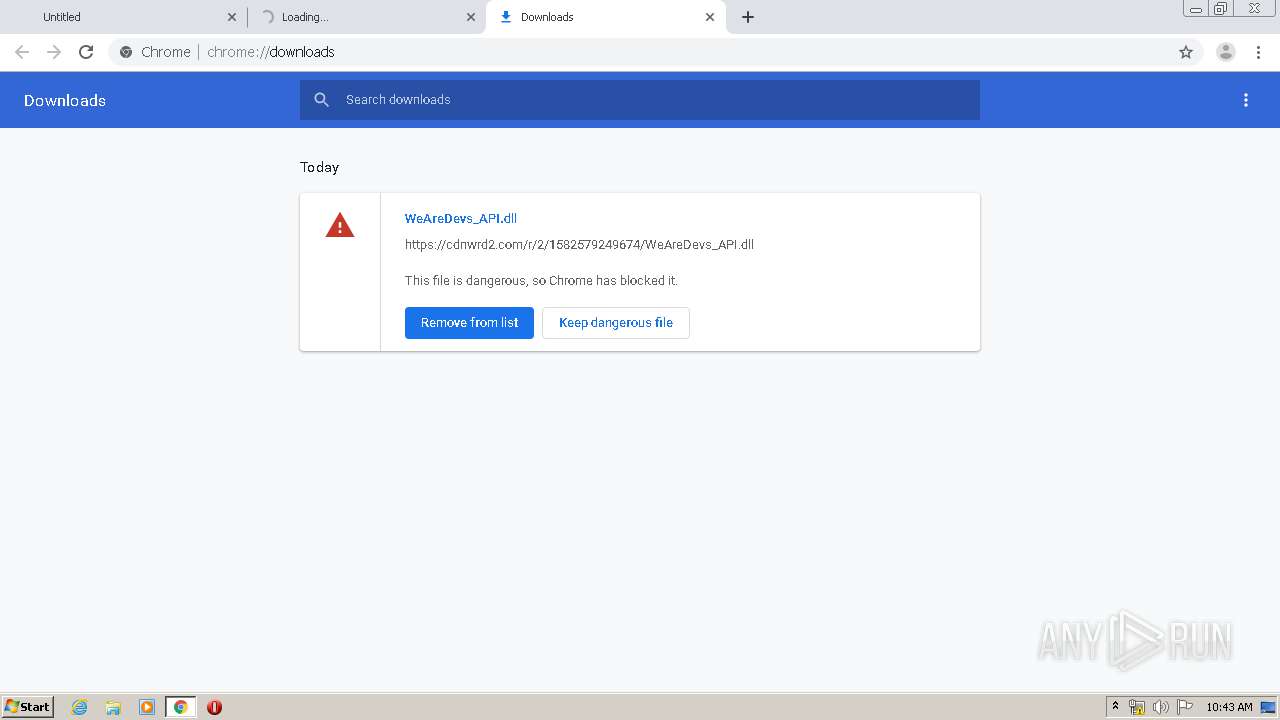Click the search magnifier icon in Downloads
The height and width of the screenshot is (720, 1280).
coord(322,100)
